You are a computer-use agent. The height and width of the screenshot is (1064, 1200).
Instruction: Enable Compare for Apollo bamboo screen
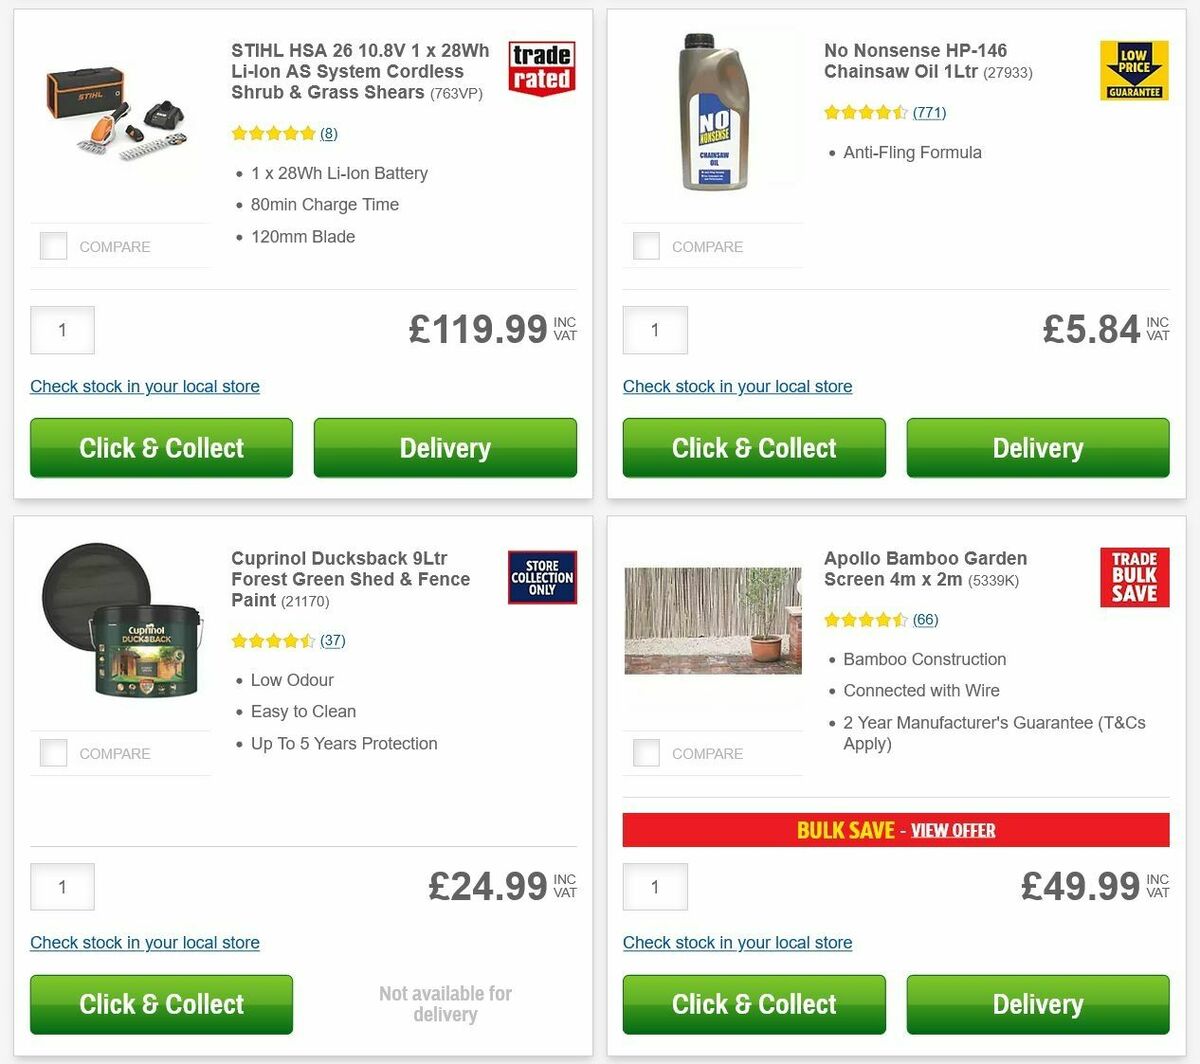pyautogui.click(x=646, y=752)
